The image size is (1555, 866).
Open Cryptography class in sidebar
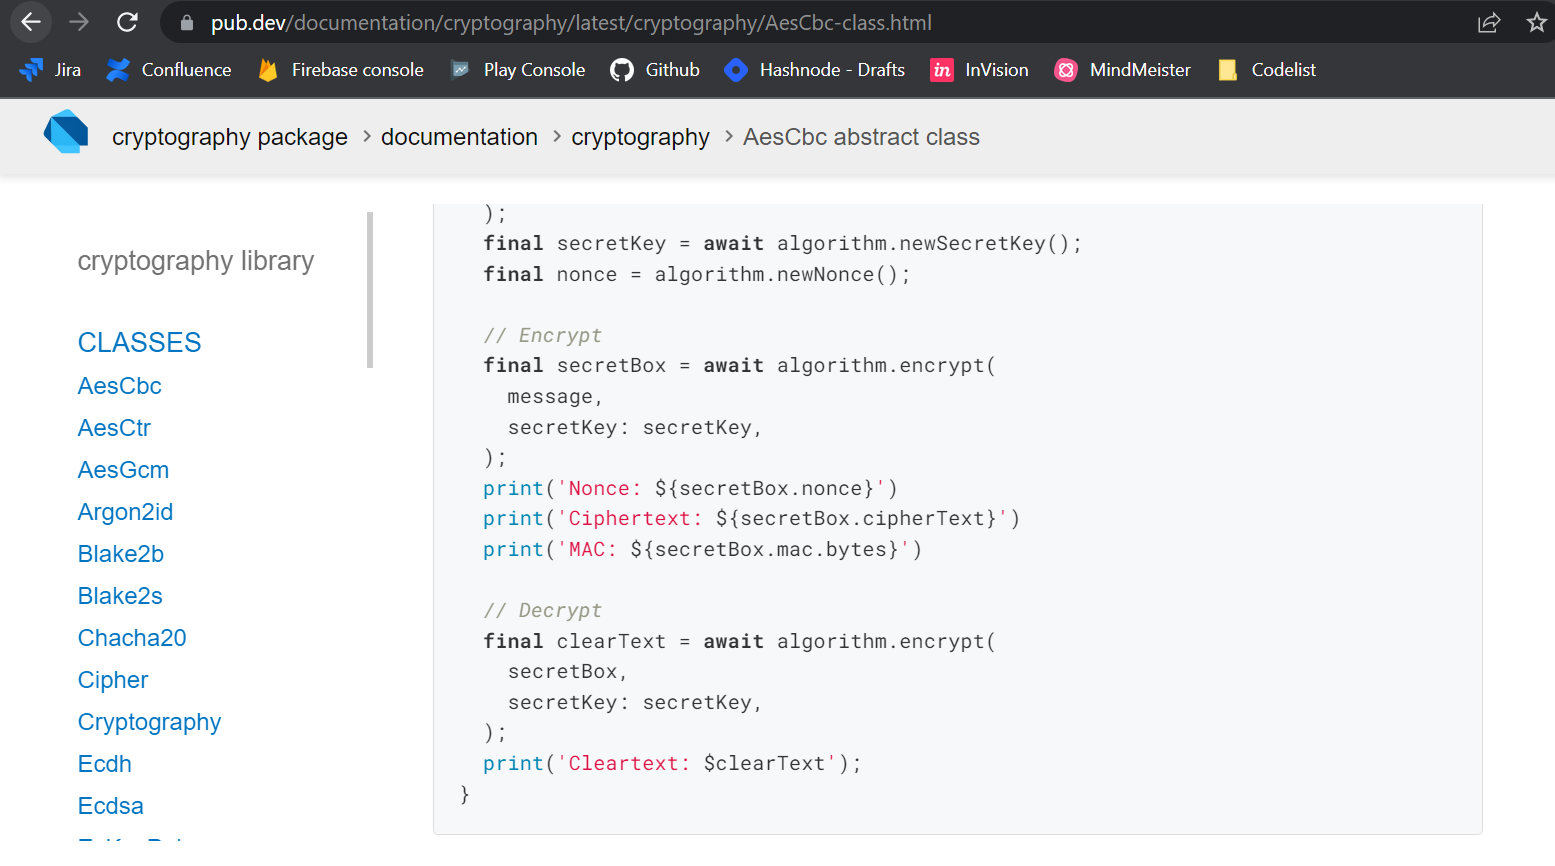click(149, 722)
